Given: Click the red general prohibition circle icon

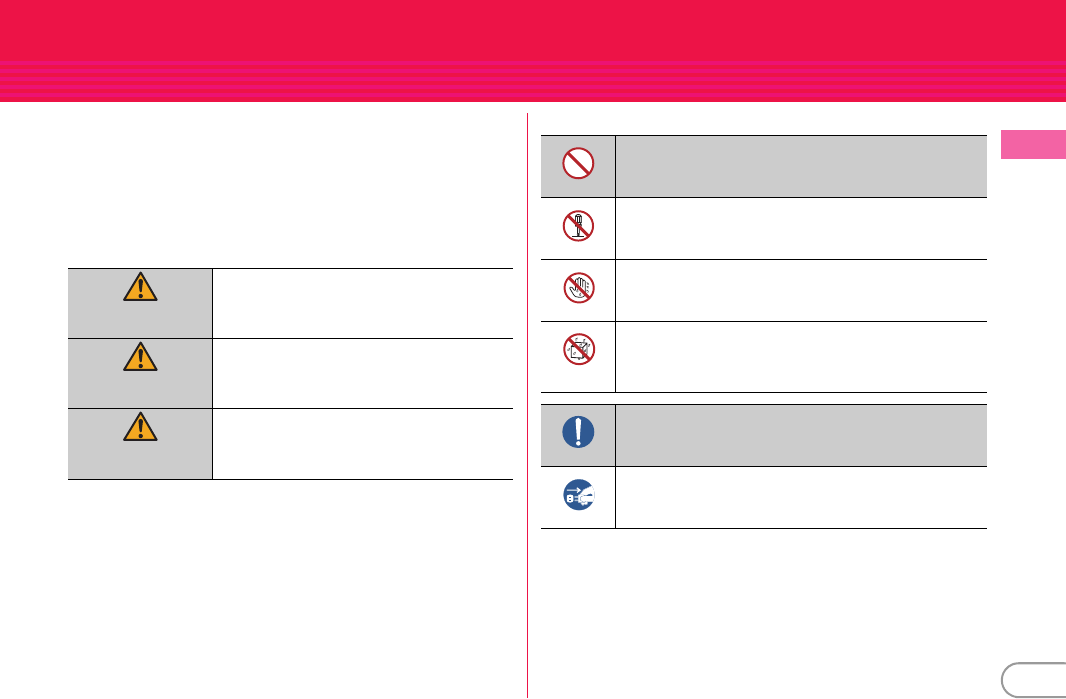Looking at the screenshot, I should click(578, 163).
